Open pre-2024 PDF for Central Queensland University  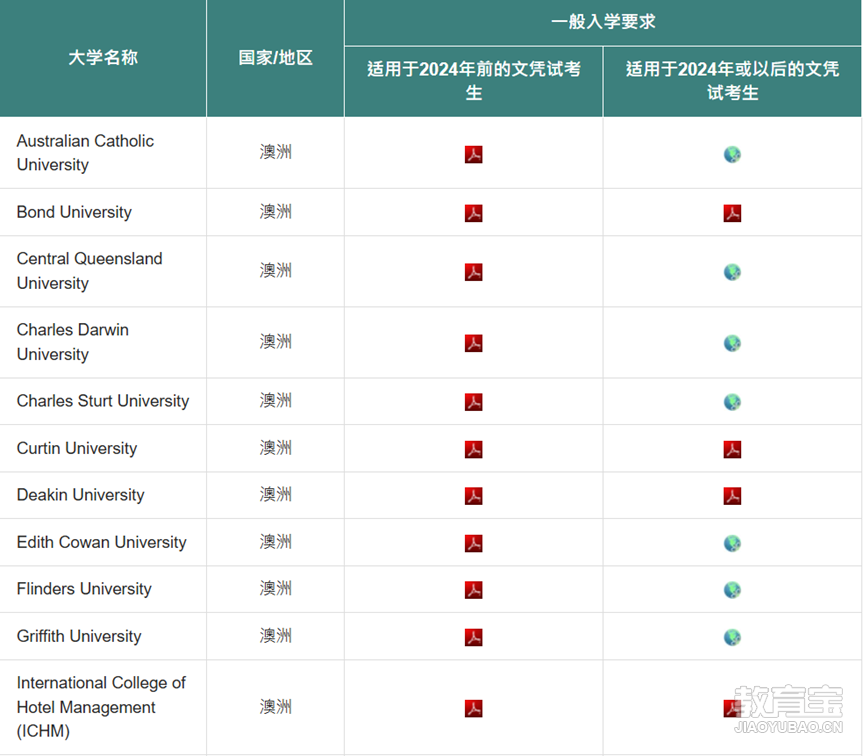click(473, 272)
